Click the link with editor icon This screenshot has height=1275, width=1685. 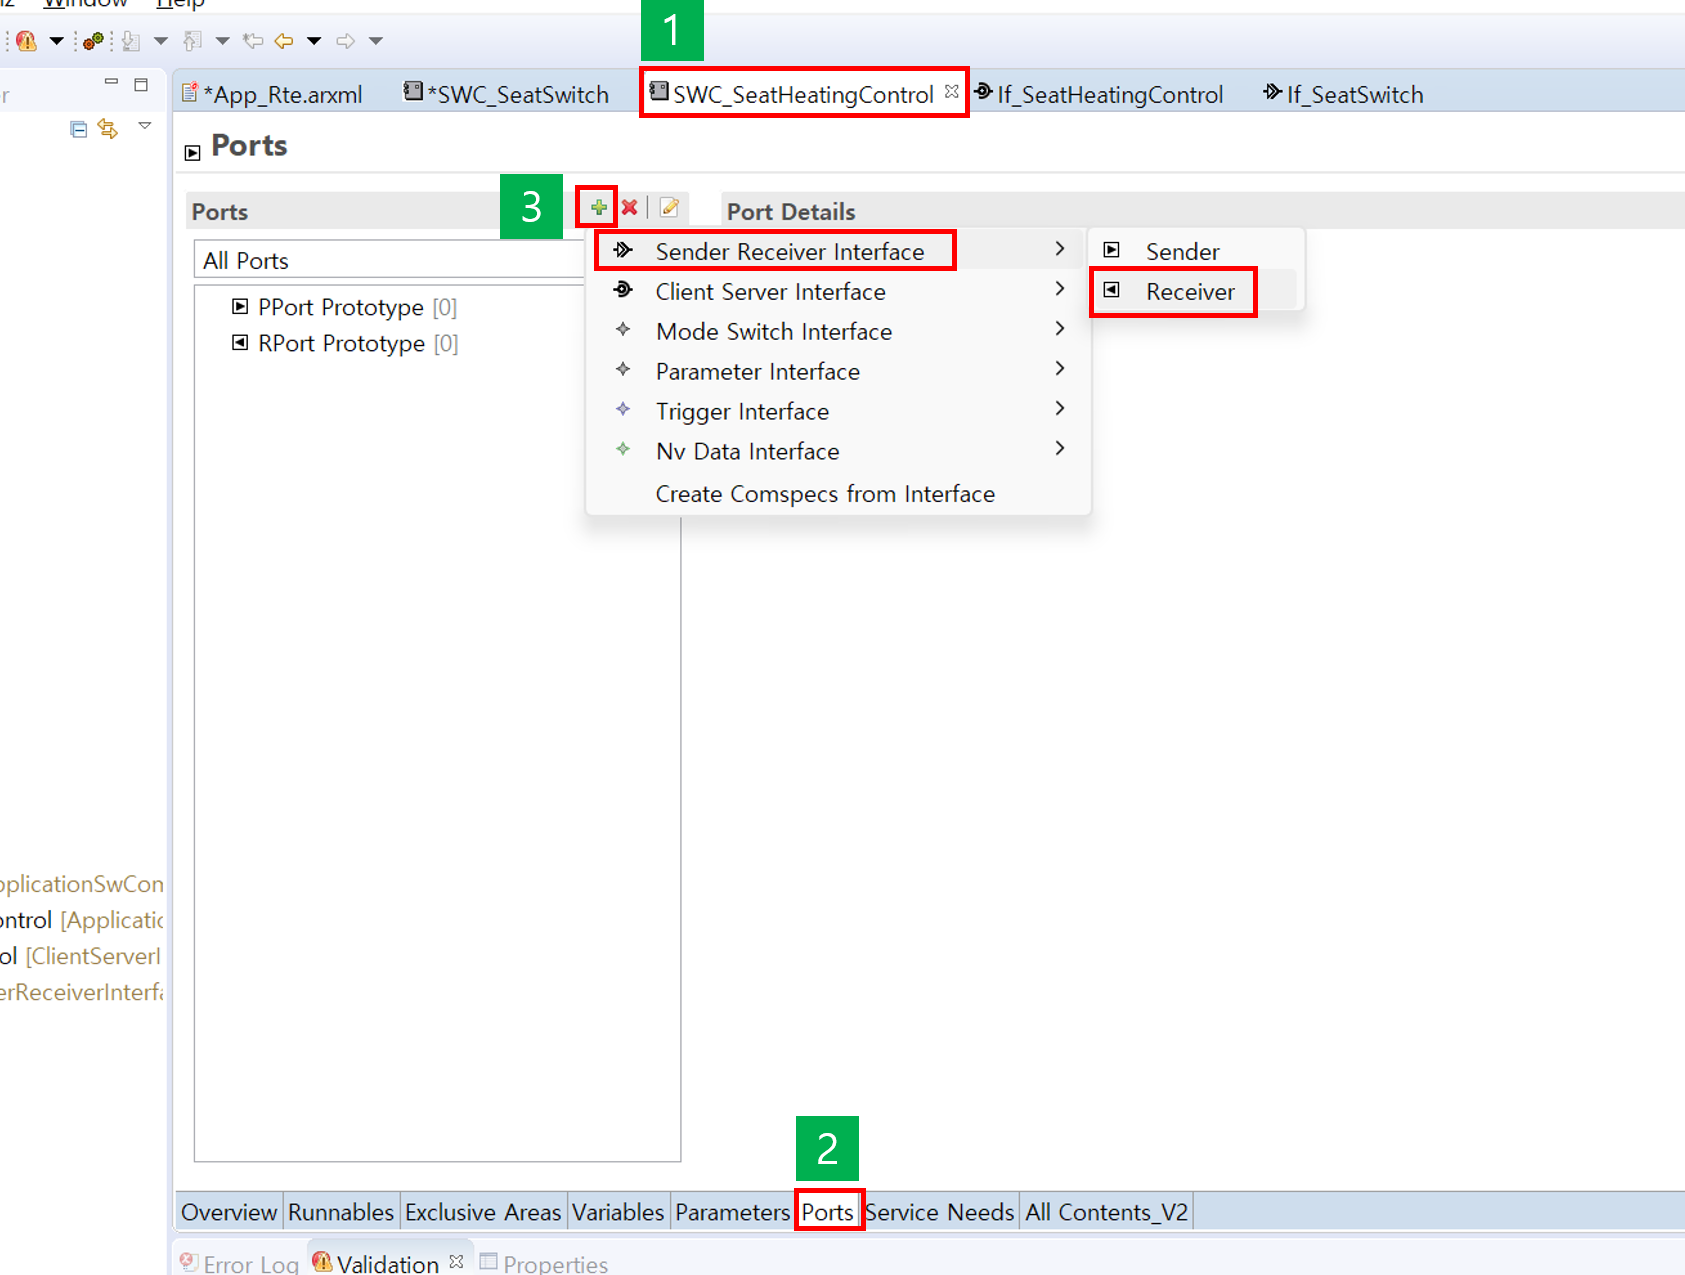pyautogui.click(x=108, y=129)
